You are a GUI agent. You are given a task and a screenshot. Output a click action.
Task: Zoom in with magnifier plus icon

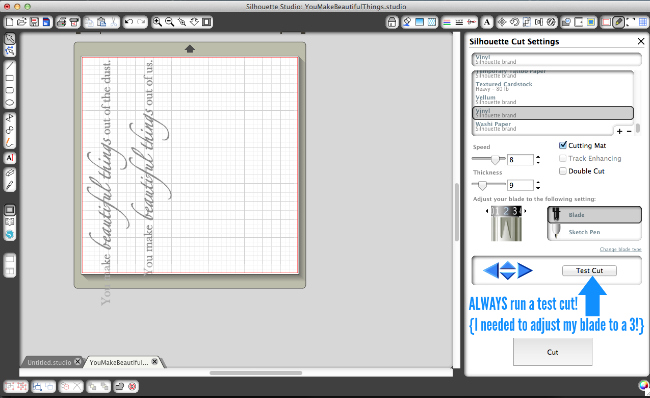157,22
